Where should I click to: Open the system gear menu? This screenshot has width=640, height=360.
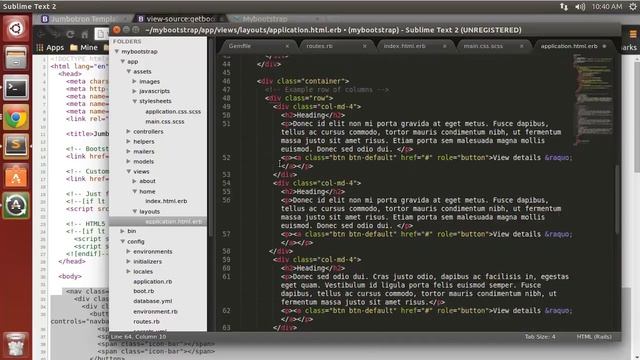633,7
